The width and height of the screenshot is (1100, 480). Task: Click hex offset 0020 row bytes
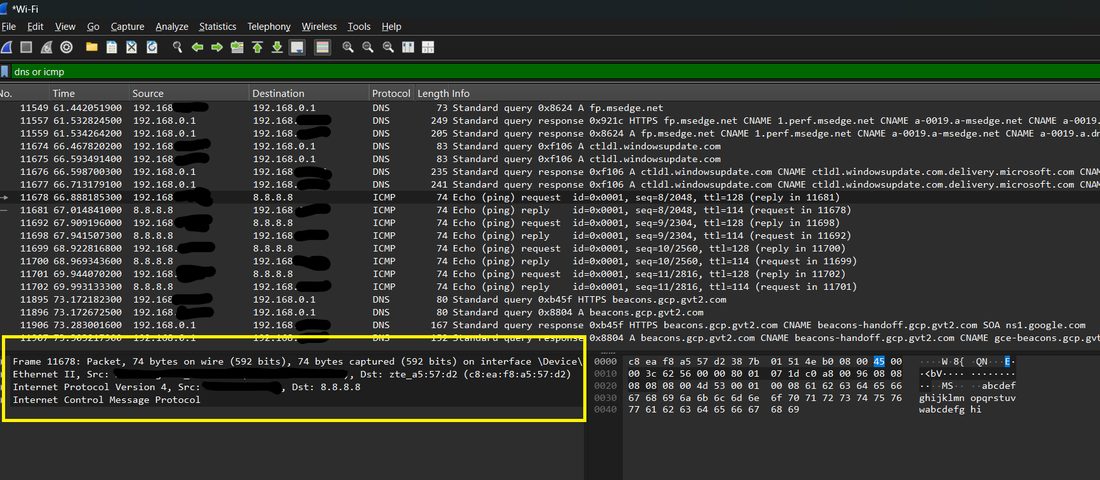pos(765,385)
